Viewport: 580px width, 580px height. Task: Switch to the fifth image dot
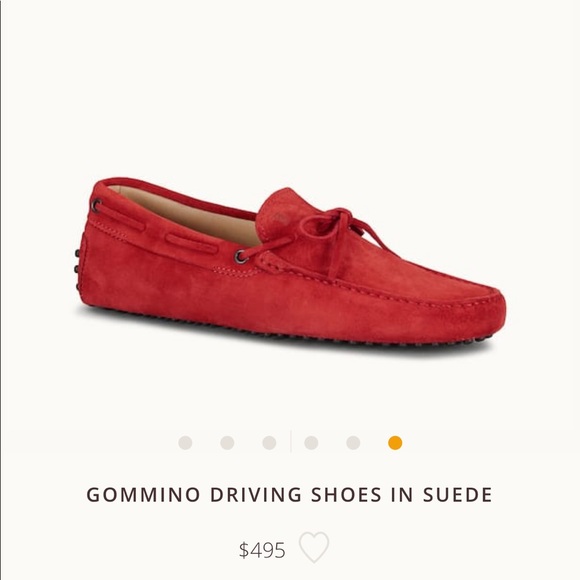[x=353, y=442]
